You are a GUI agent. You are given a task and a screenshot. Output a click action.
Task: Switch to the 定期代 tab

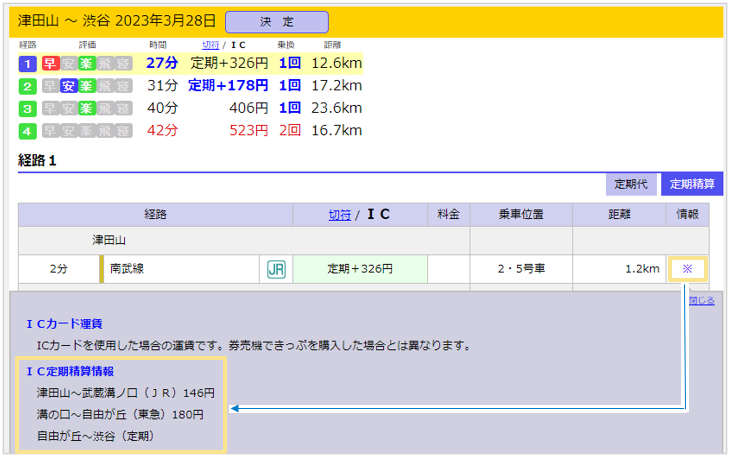click(631, 184)
